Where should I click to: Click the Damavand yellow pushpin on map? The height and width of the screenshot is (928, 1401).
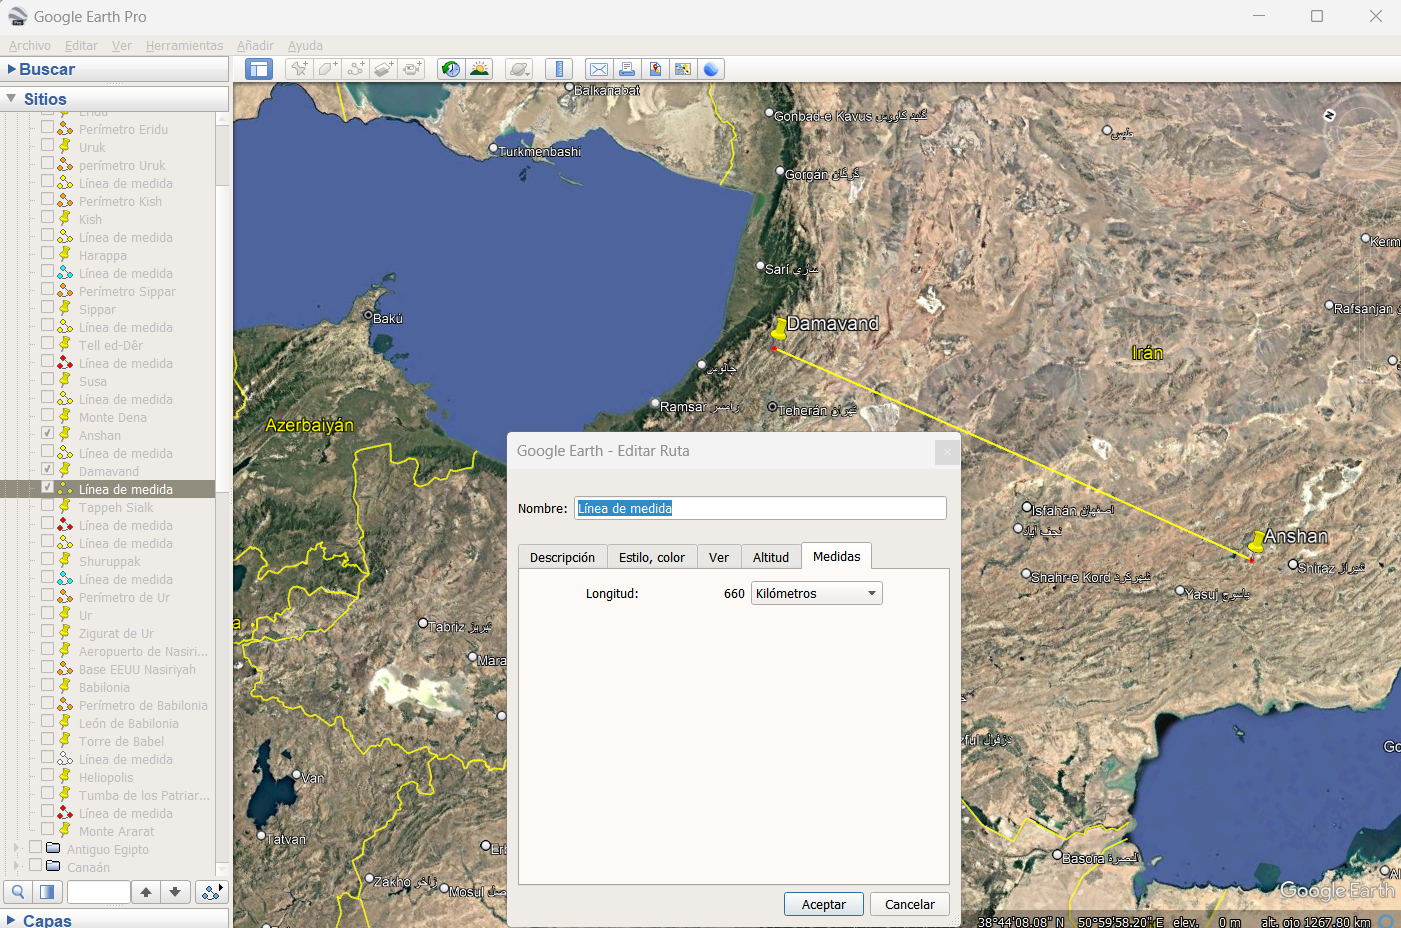778,330
